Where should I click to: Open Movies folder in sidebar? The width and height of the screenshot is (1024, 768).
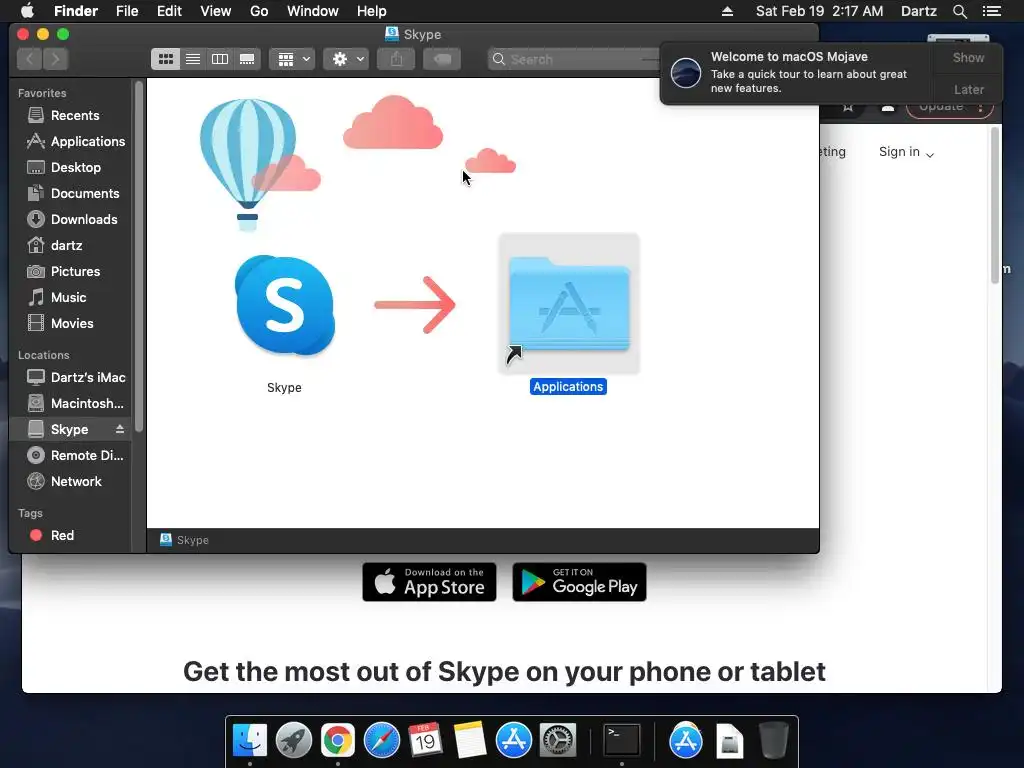click(x=72, y=323)
